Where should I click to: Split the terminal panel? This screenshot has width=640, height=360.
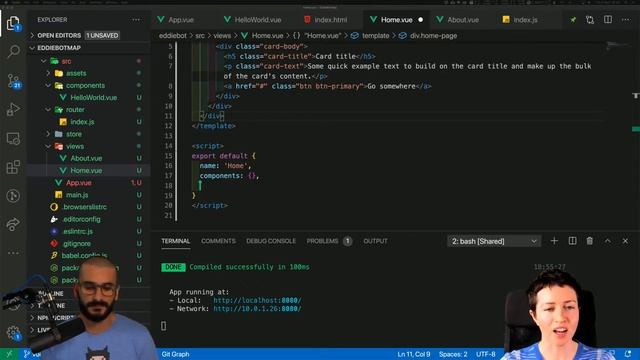[x=572, y=241]
